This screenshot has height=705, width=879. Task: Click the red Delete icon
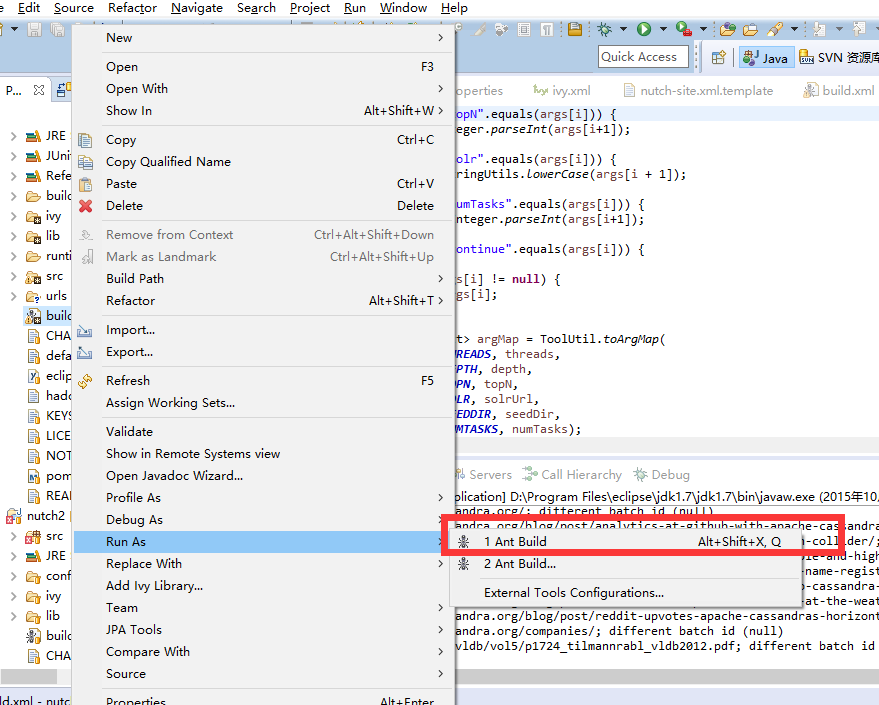tap(85, 206)
